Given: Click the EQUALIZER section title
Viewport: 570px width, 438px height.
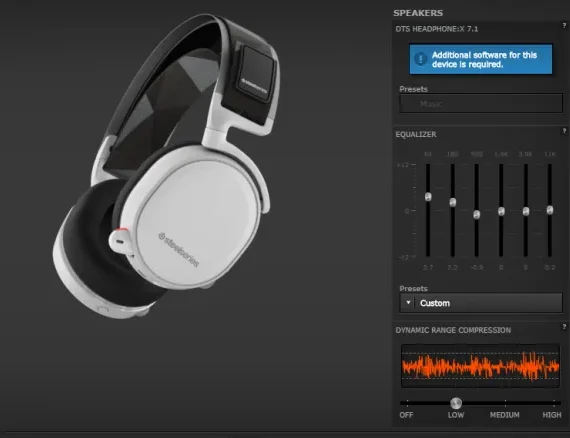Looking at the screenshot, I should point(416,134).
